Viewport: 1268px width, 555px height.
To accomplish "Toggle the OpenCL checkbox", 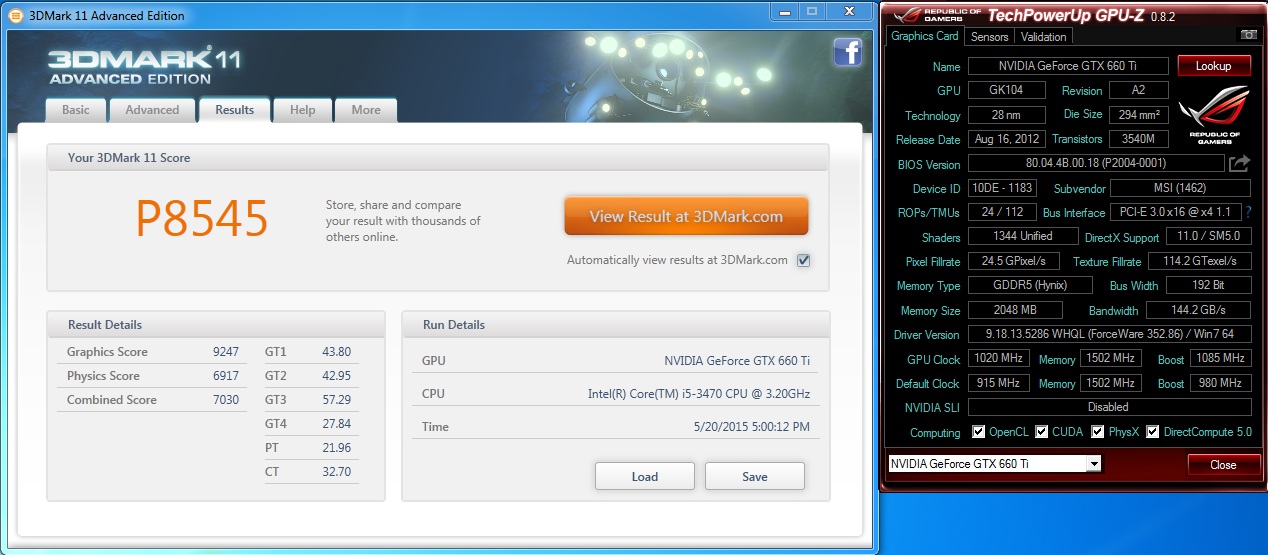I will coord(979,432).
